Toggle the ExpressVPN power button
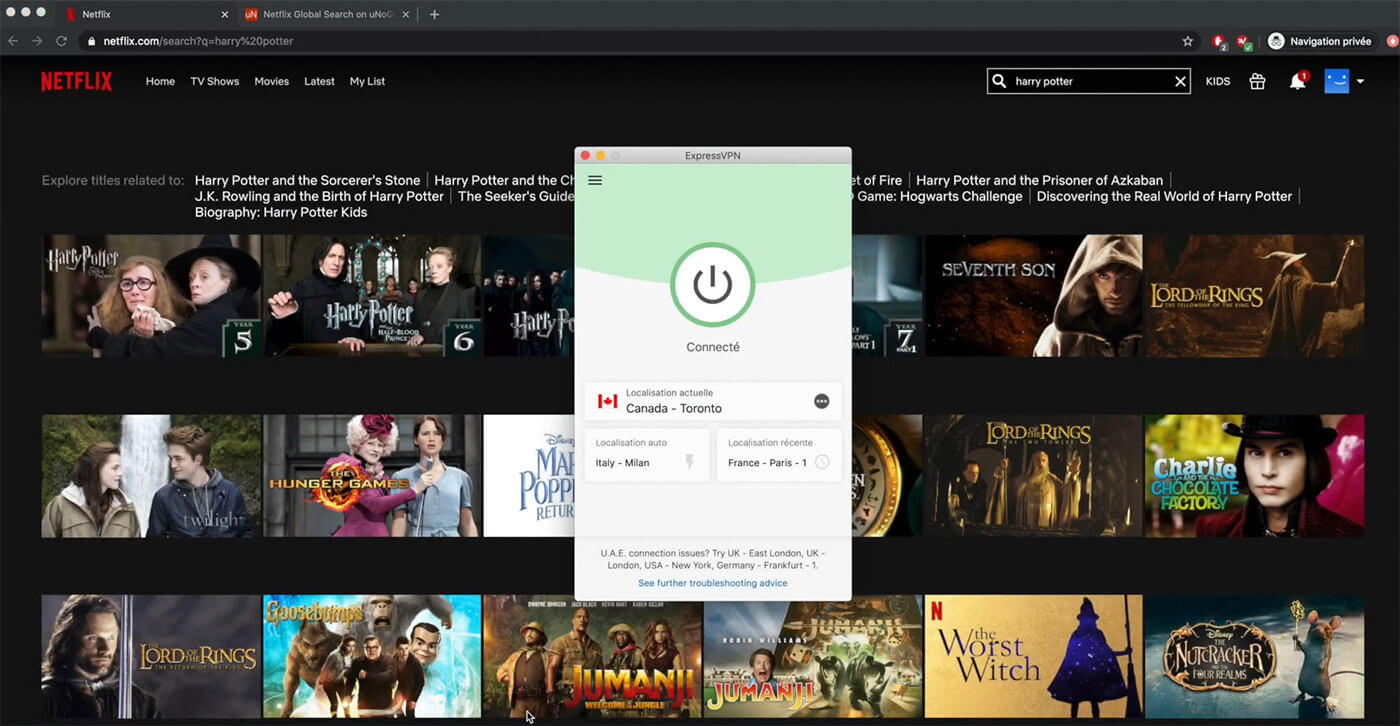 click(x=713, y=285)
